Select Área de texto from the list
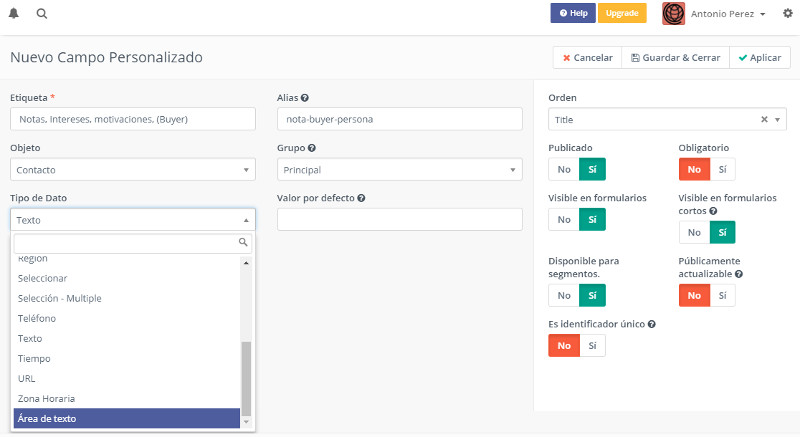800x437 pixels. point(127,418)
